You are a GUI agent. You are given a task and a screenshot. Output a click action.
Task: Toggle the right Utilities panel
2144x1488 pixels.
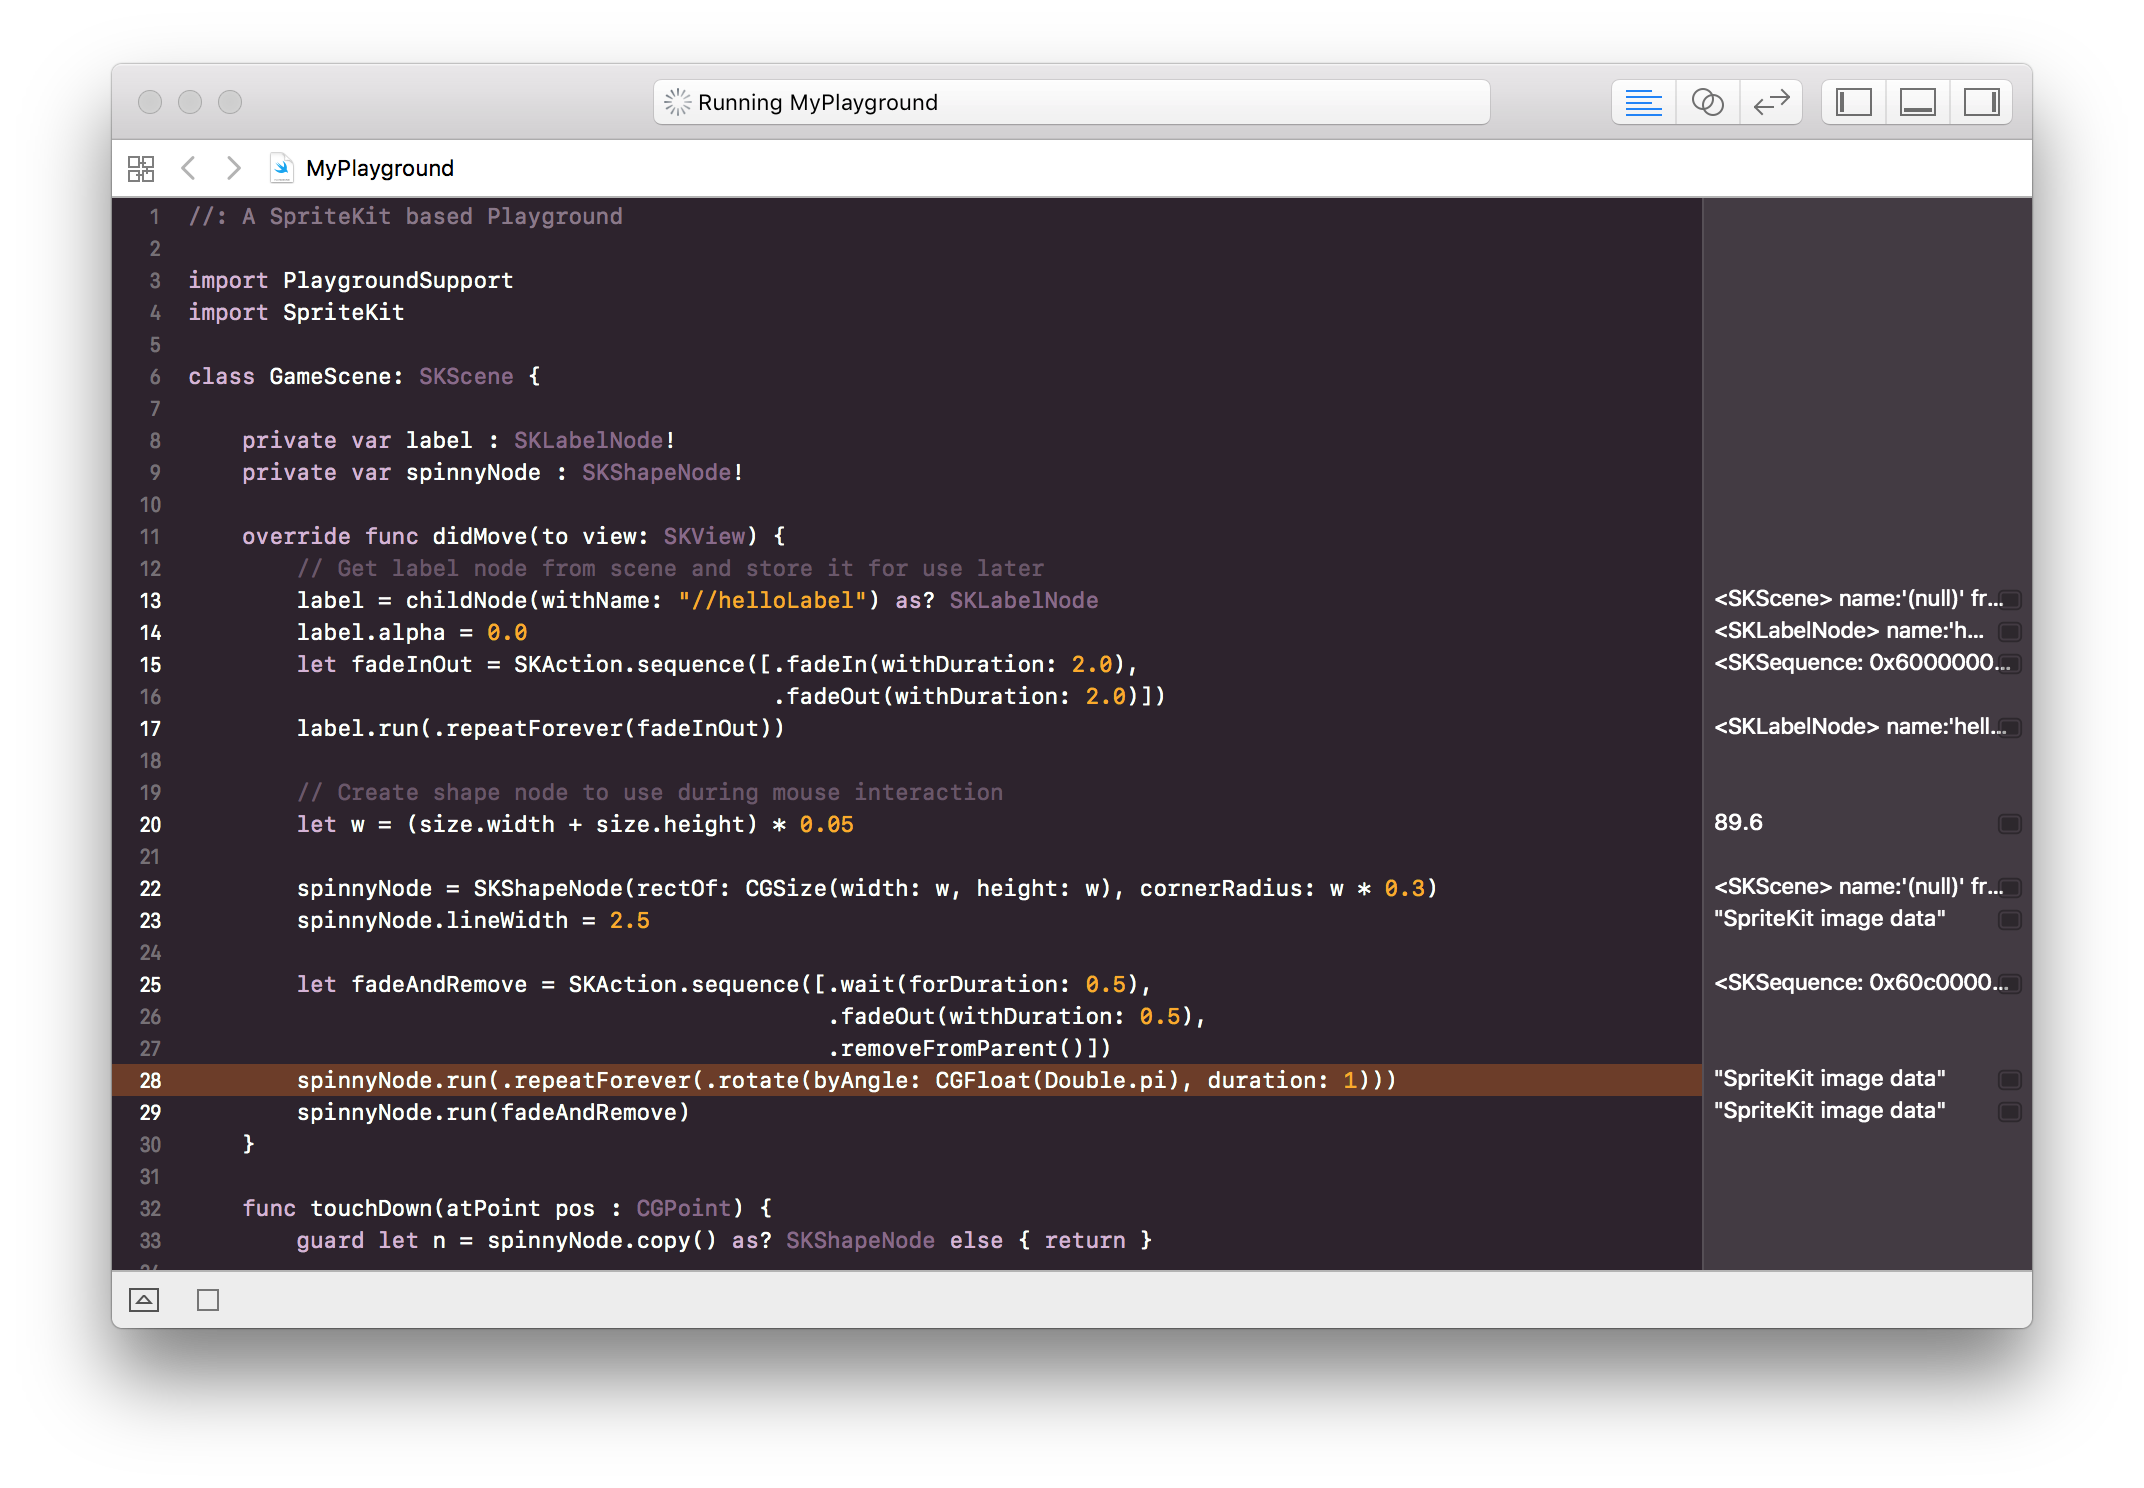(1981, 103)
